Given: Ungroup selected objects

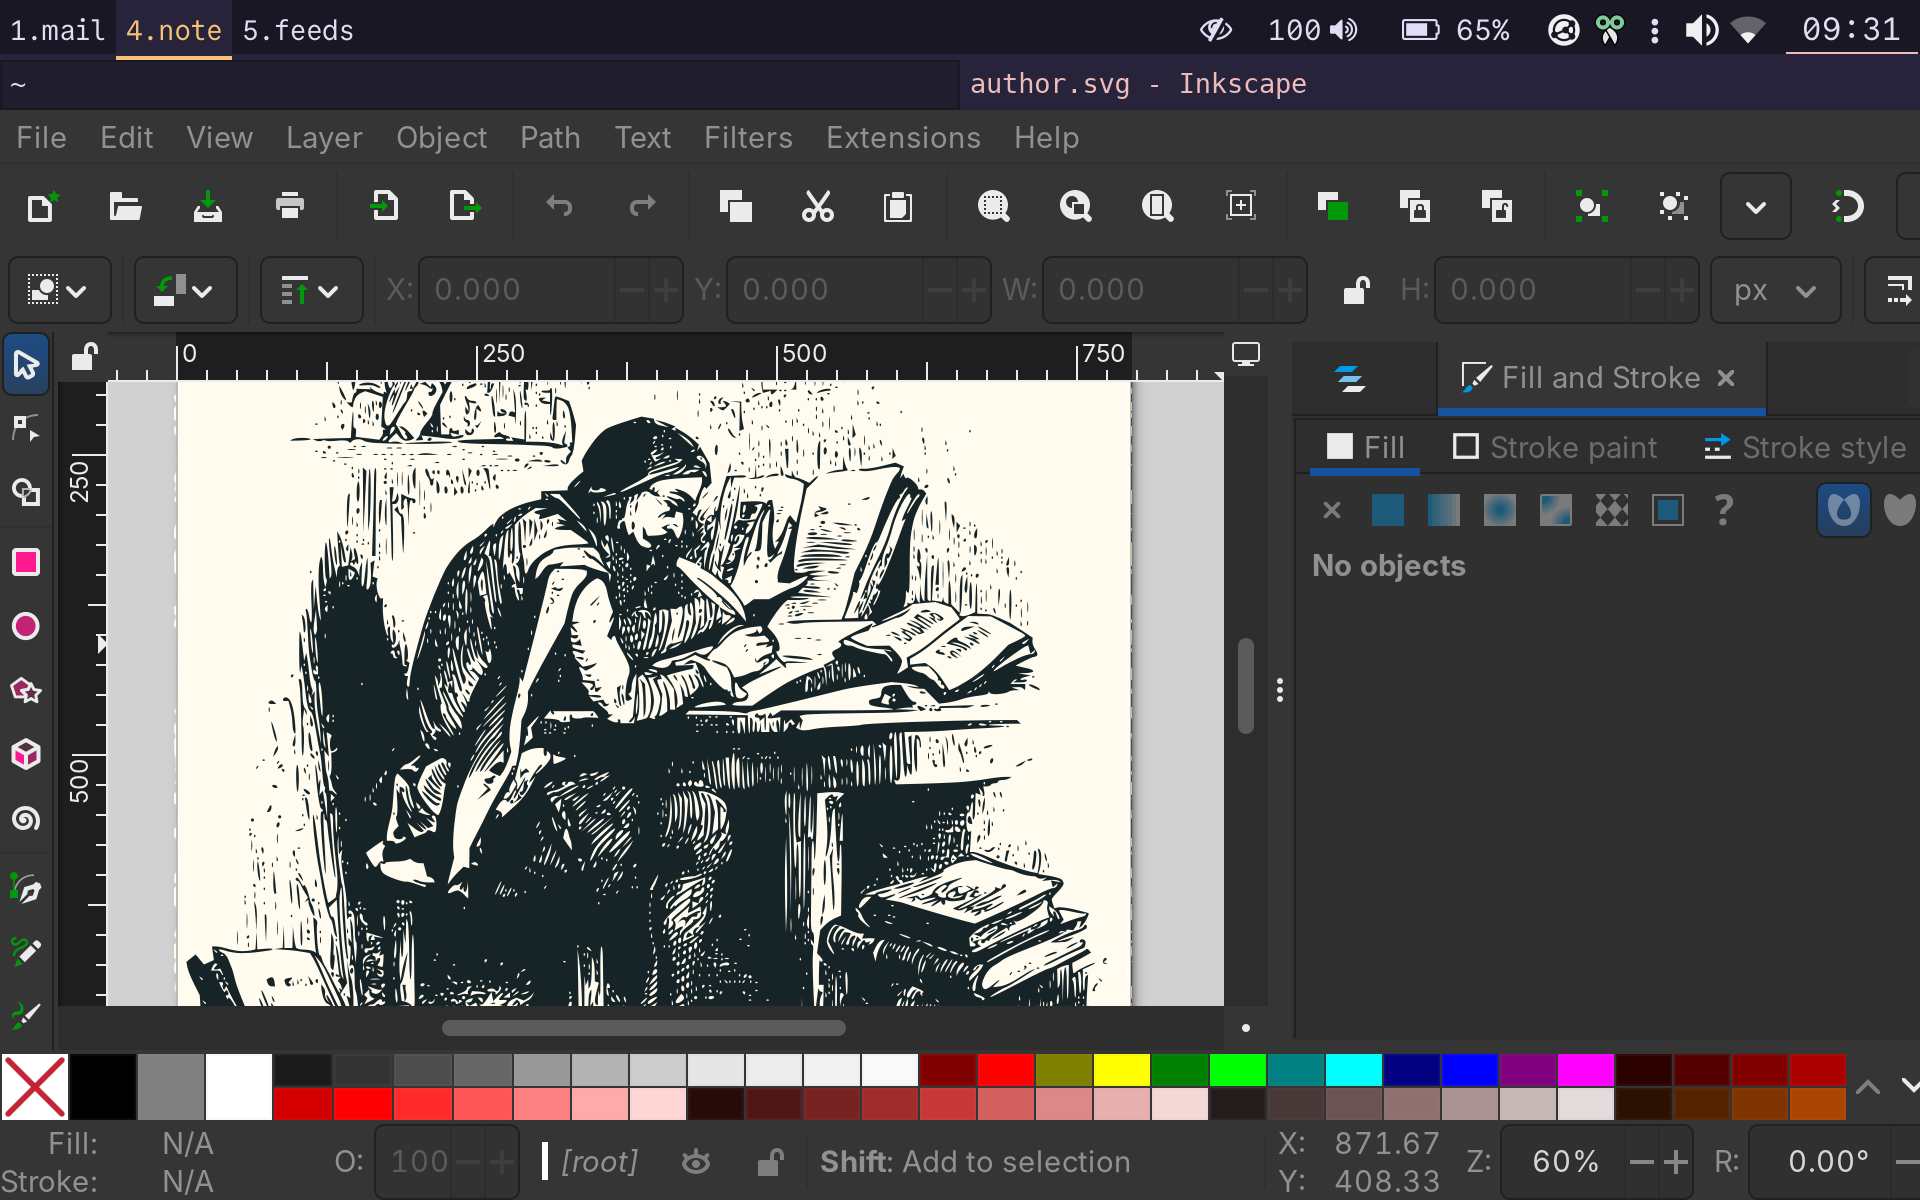Looking at the screenshot, I should [x=1673, y=207].
